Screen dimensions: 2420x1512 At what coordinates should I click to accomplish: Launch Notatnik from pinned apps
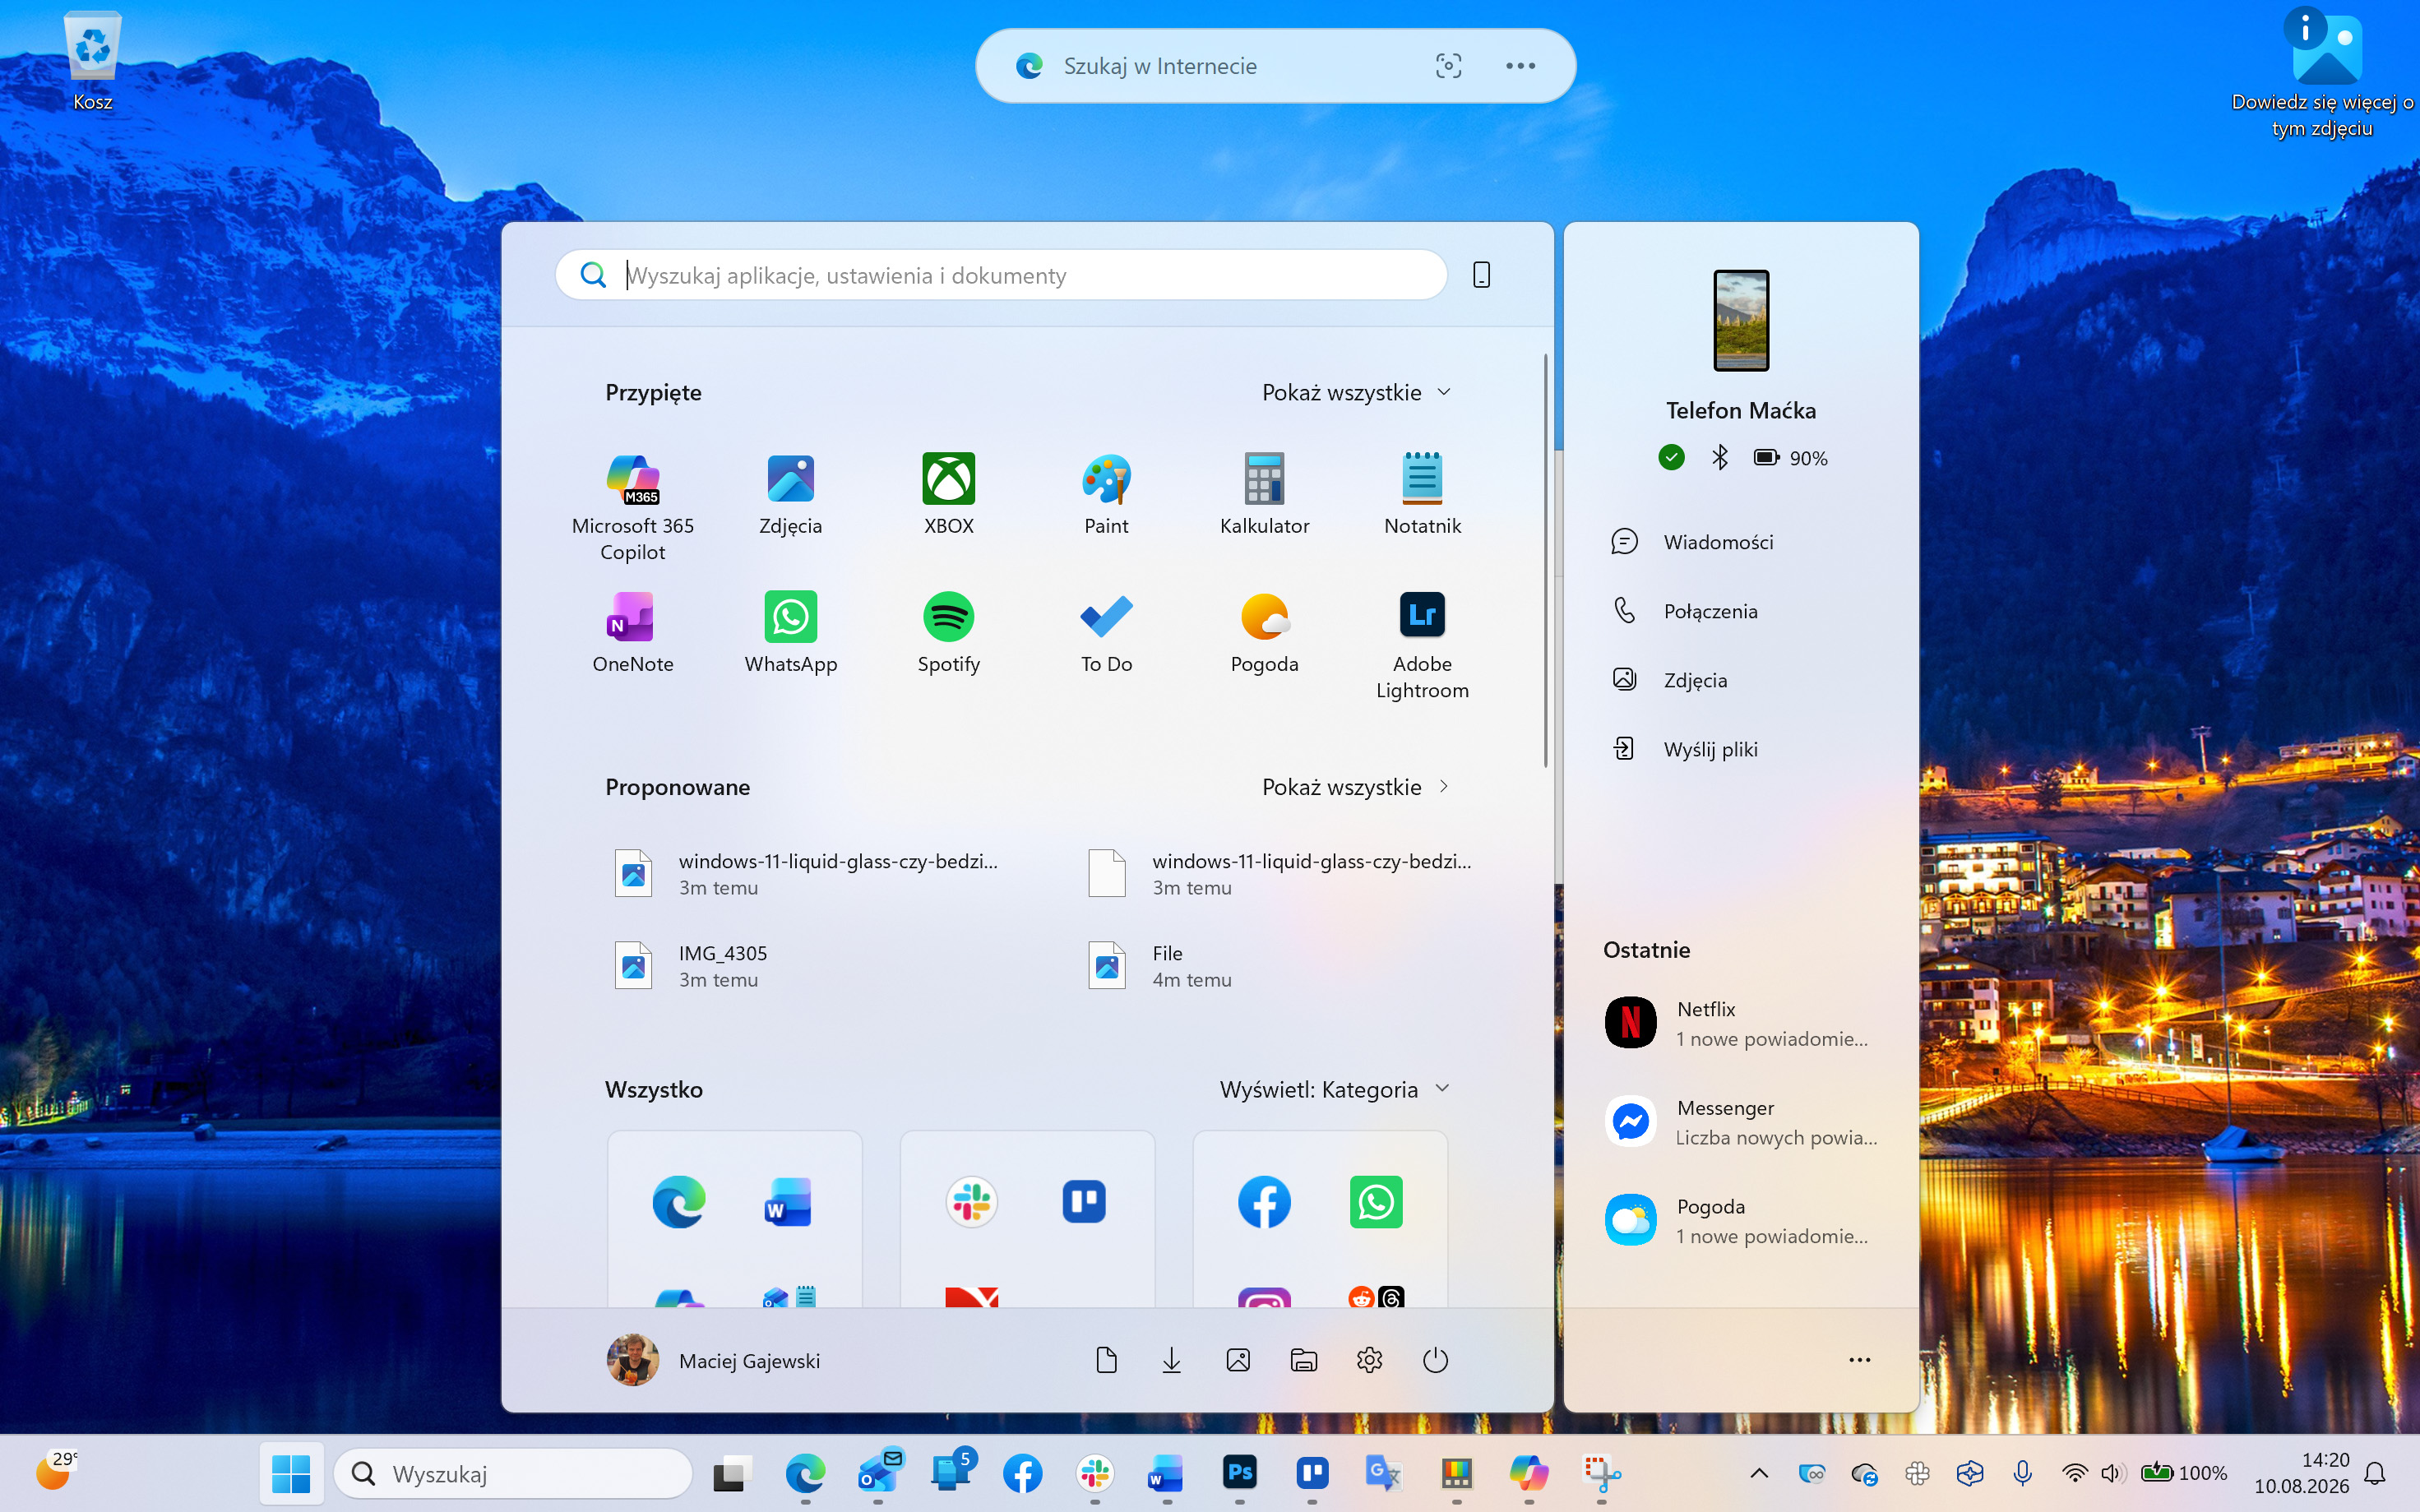click(1422, 495)
